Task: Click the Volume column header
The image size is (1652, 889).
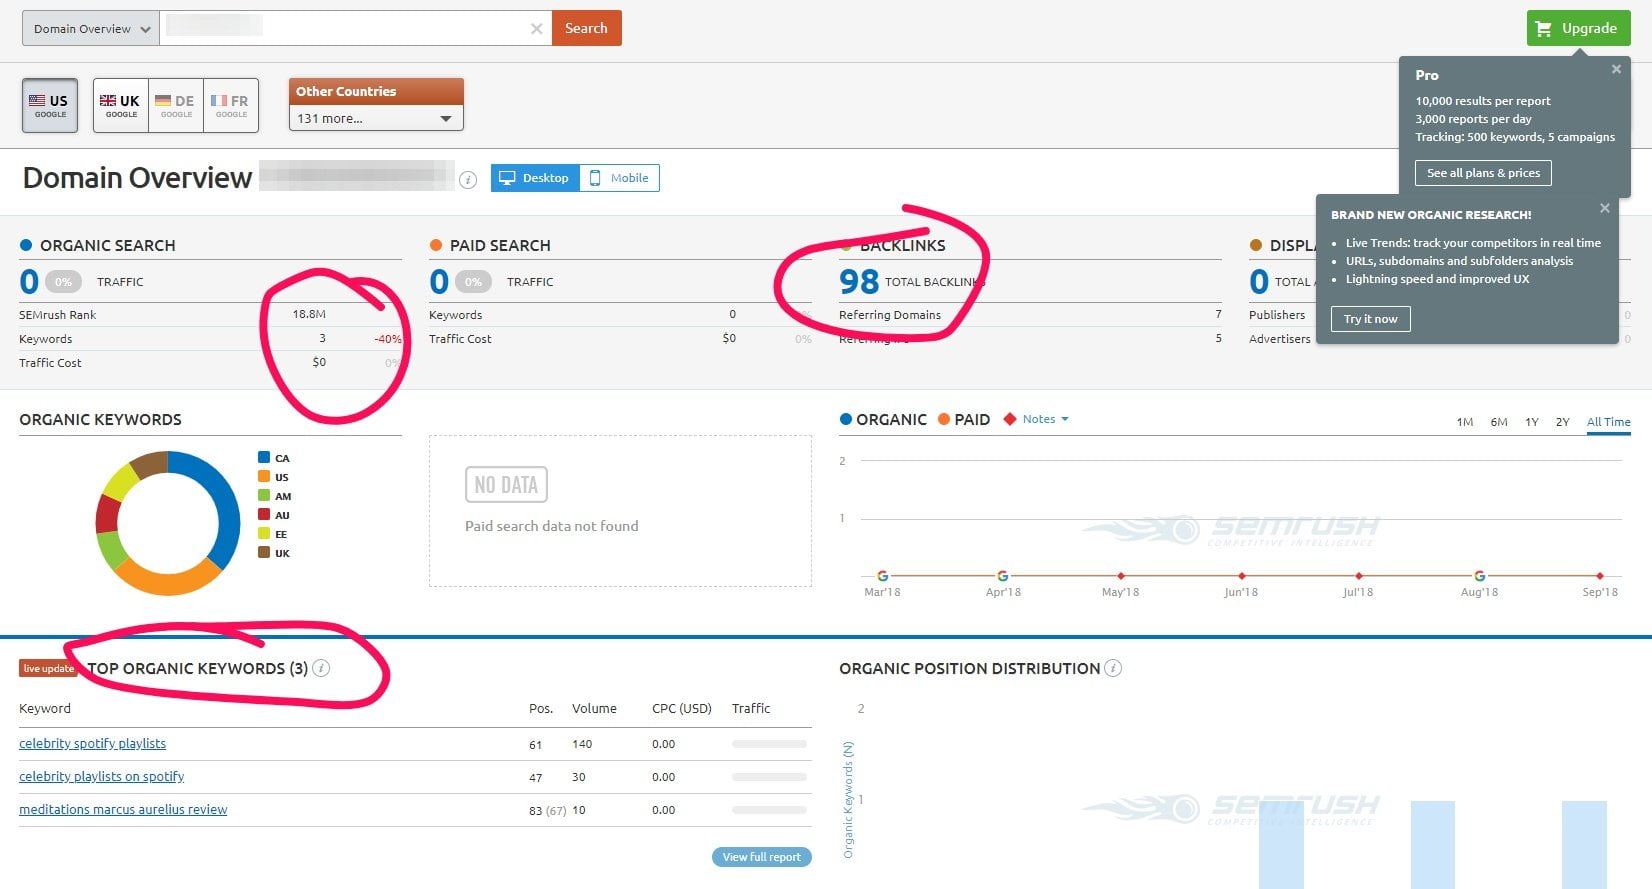Action: (594, 708)
